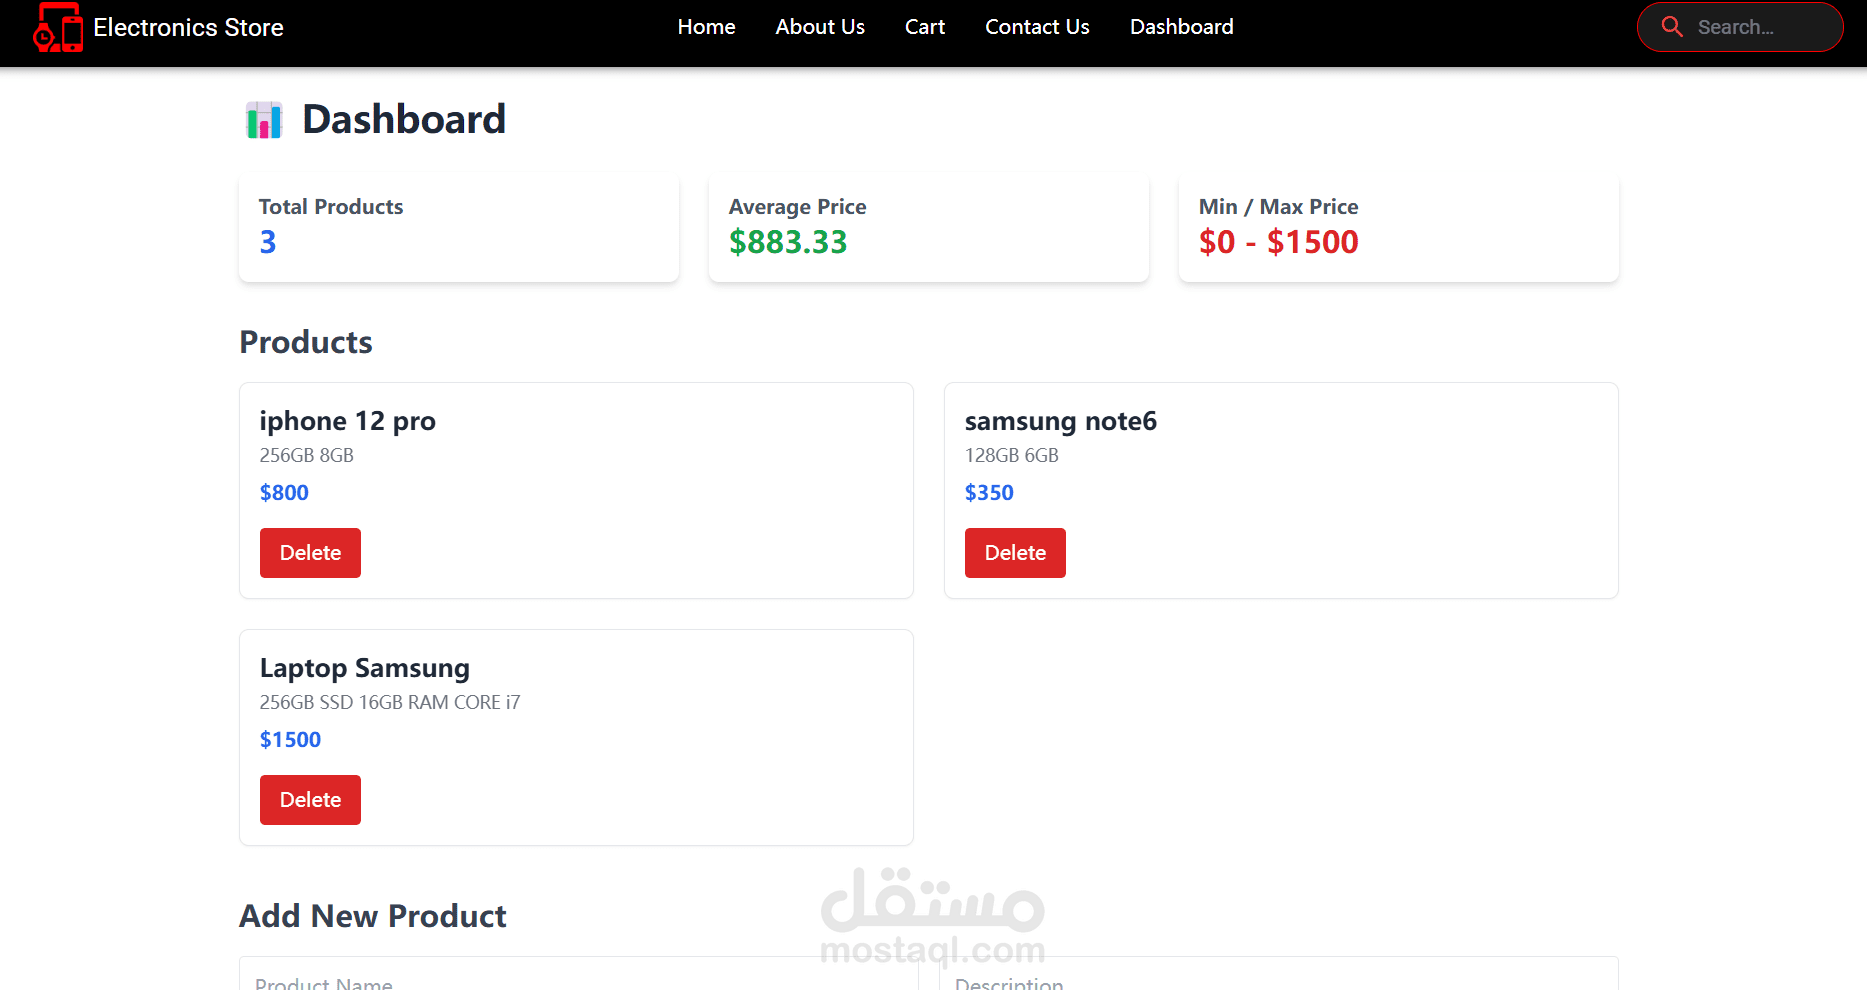Click the Dashboard bar chart icon
The height and width of the screenshot is (990, 1867).
264,120
